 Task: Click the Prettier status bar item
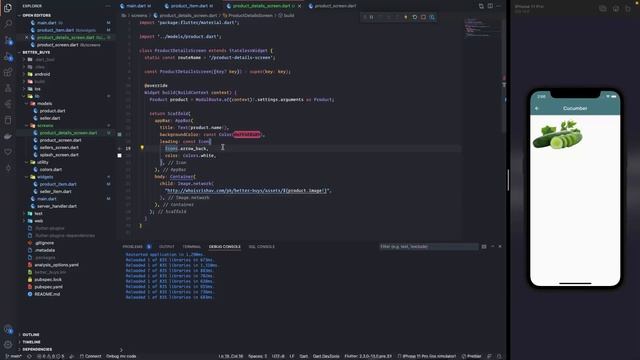coord(471,356)
